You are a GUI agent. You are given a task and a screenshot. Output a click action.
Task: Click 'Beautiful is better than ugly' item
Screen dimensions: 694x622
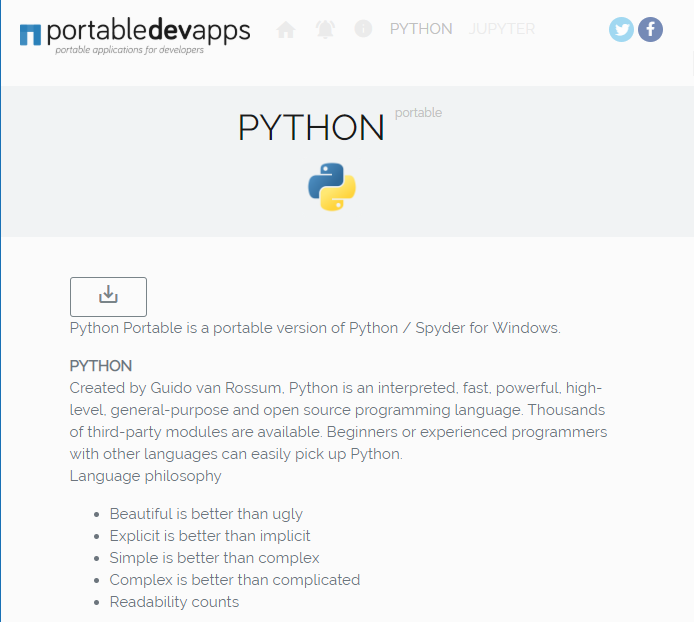click(x=206, y=514)
